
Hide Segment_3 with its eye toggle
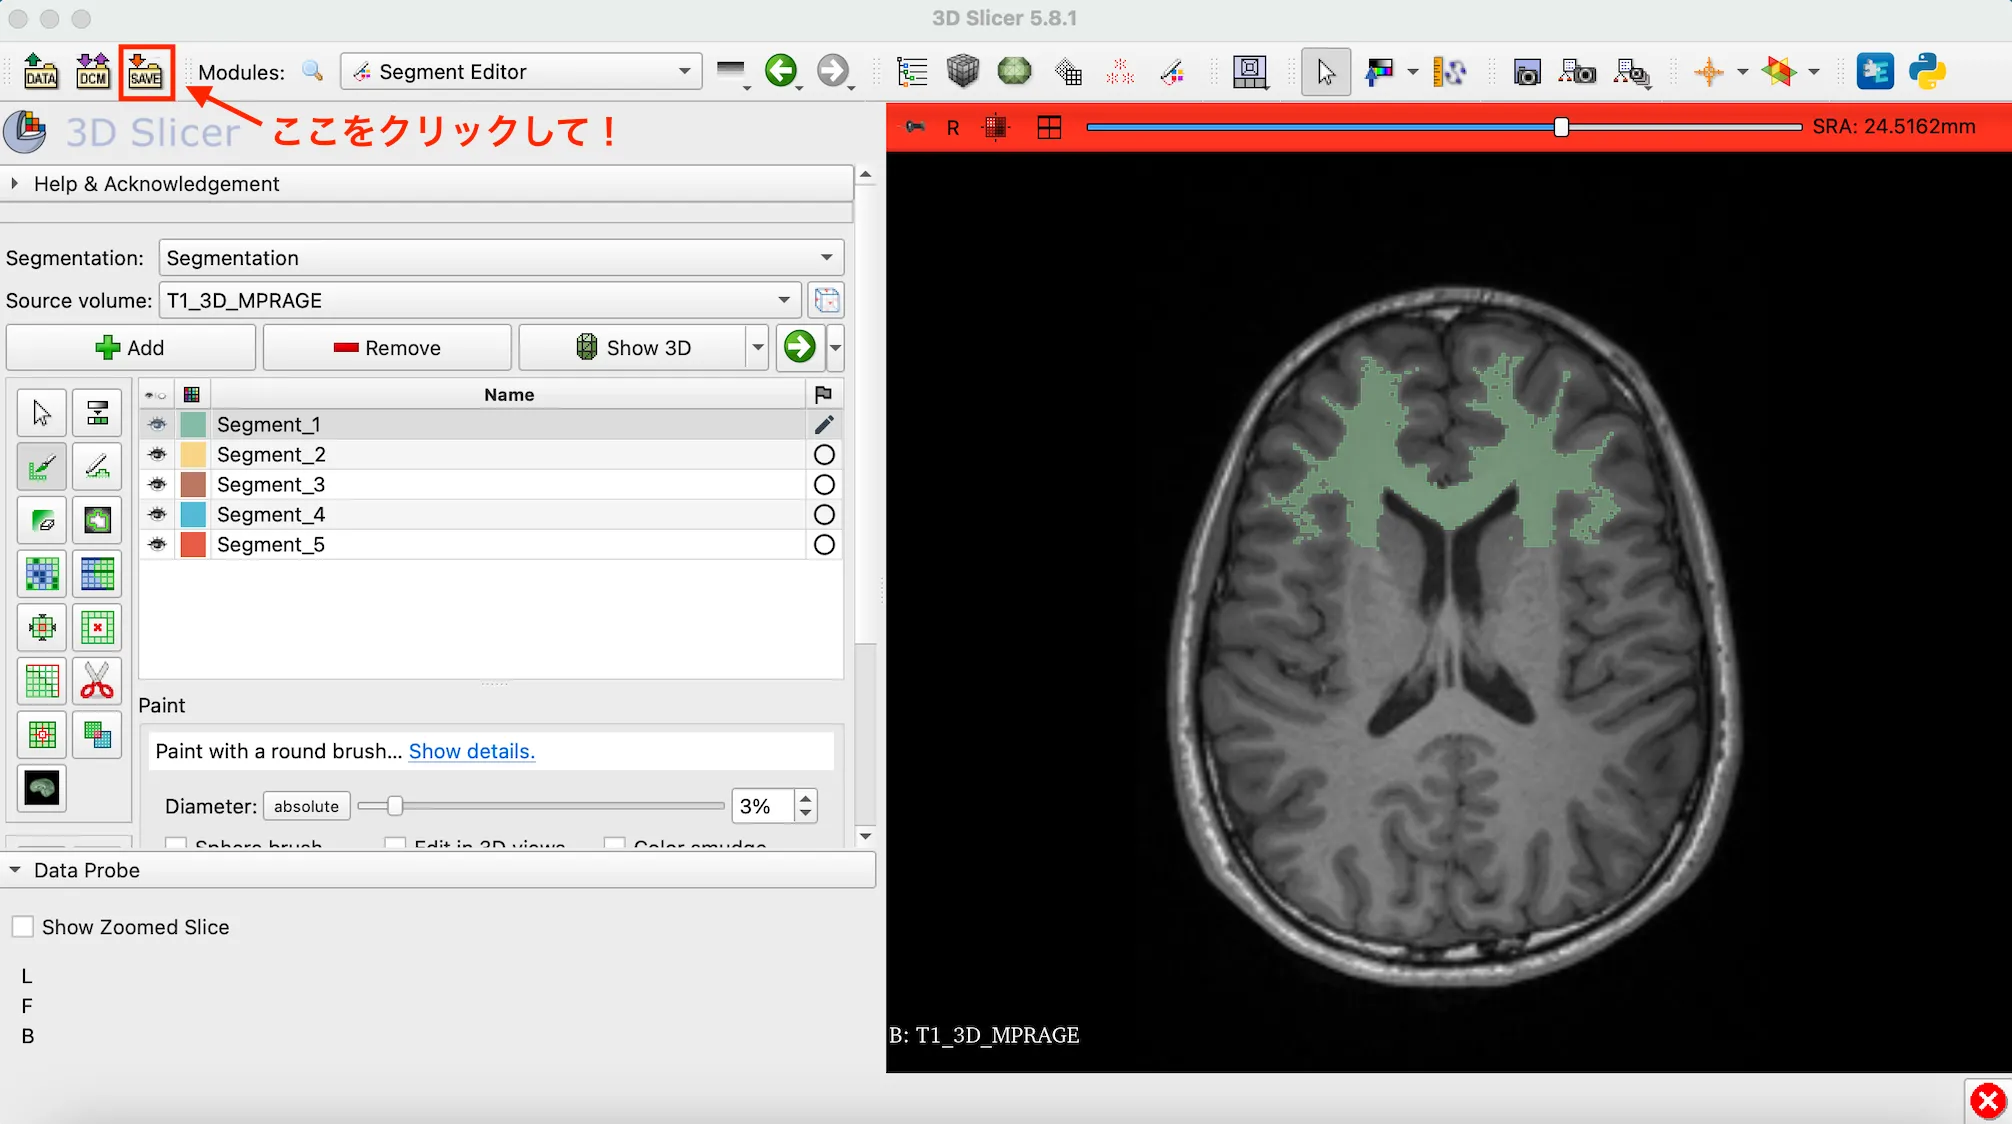coord(156,484)
